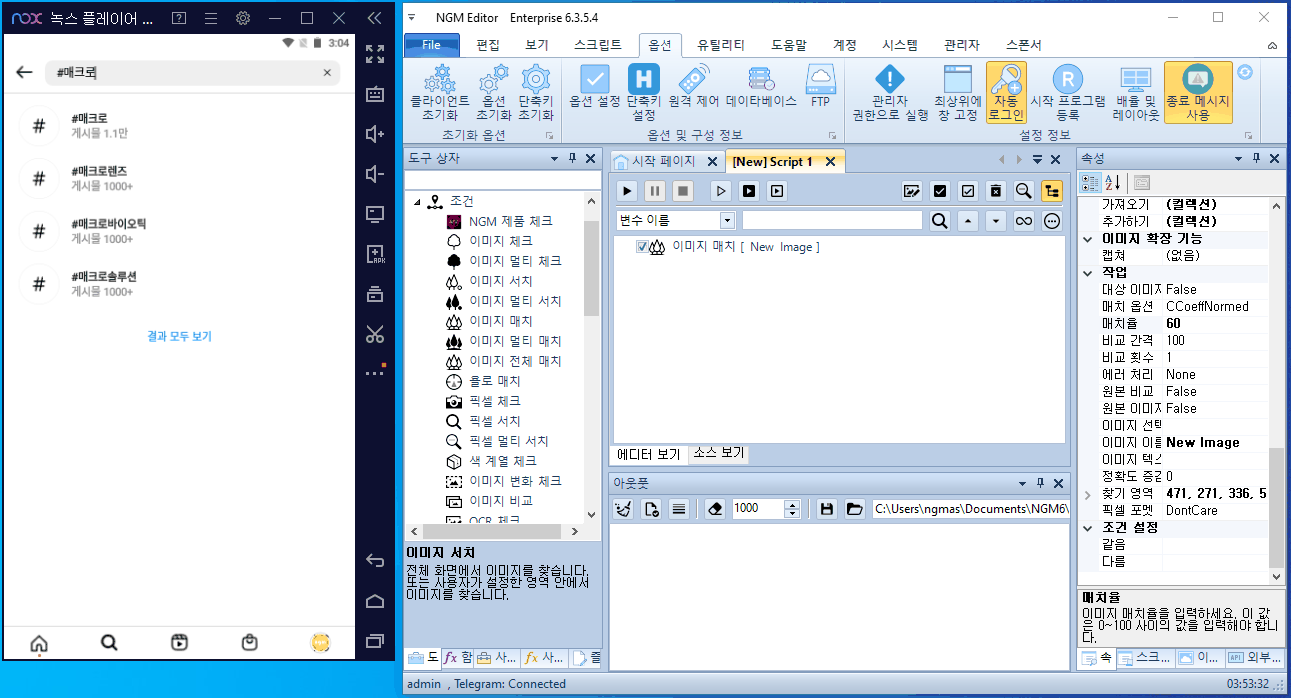The width and height of the screenshot is (1291, 698).
Task: Click the 매치율 value field showing 60
Action: click(1215, 324)
